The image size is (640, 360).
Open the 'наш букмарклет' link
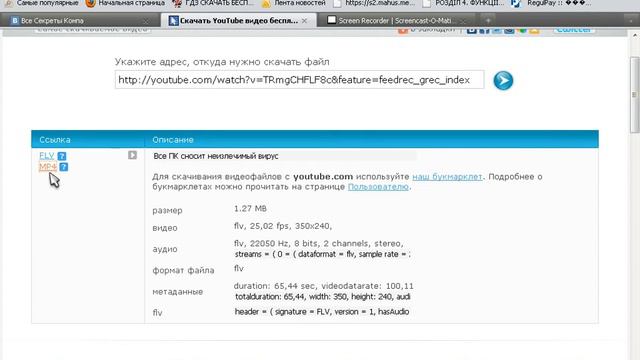pos(447,177)
